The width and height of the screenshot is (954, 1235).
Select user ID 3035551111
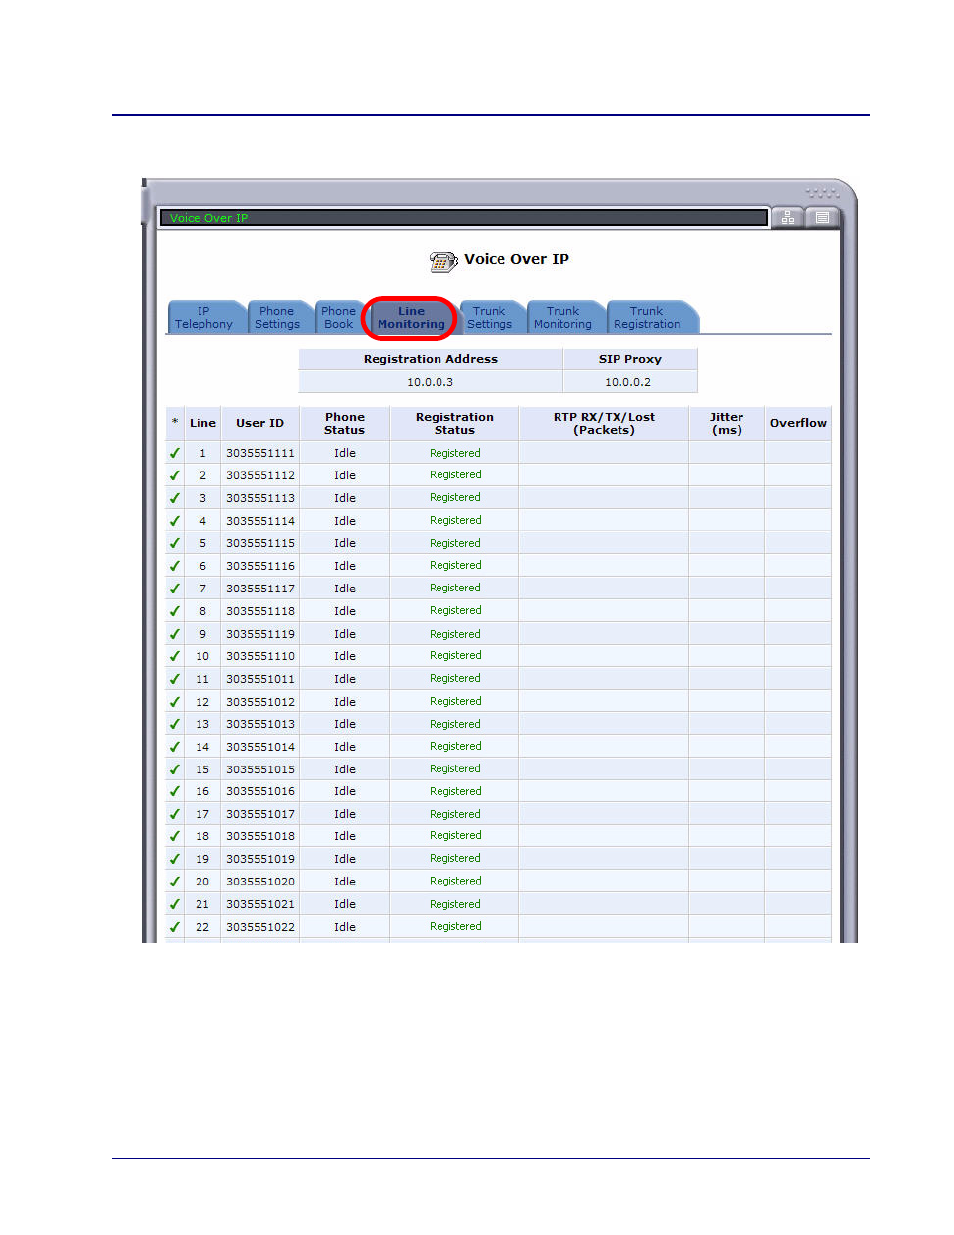(x=261, y=453)
